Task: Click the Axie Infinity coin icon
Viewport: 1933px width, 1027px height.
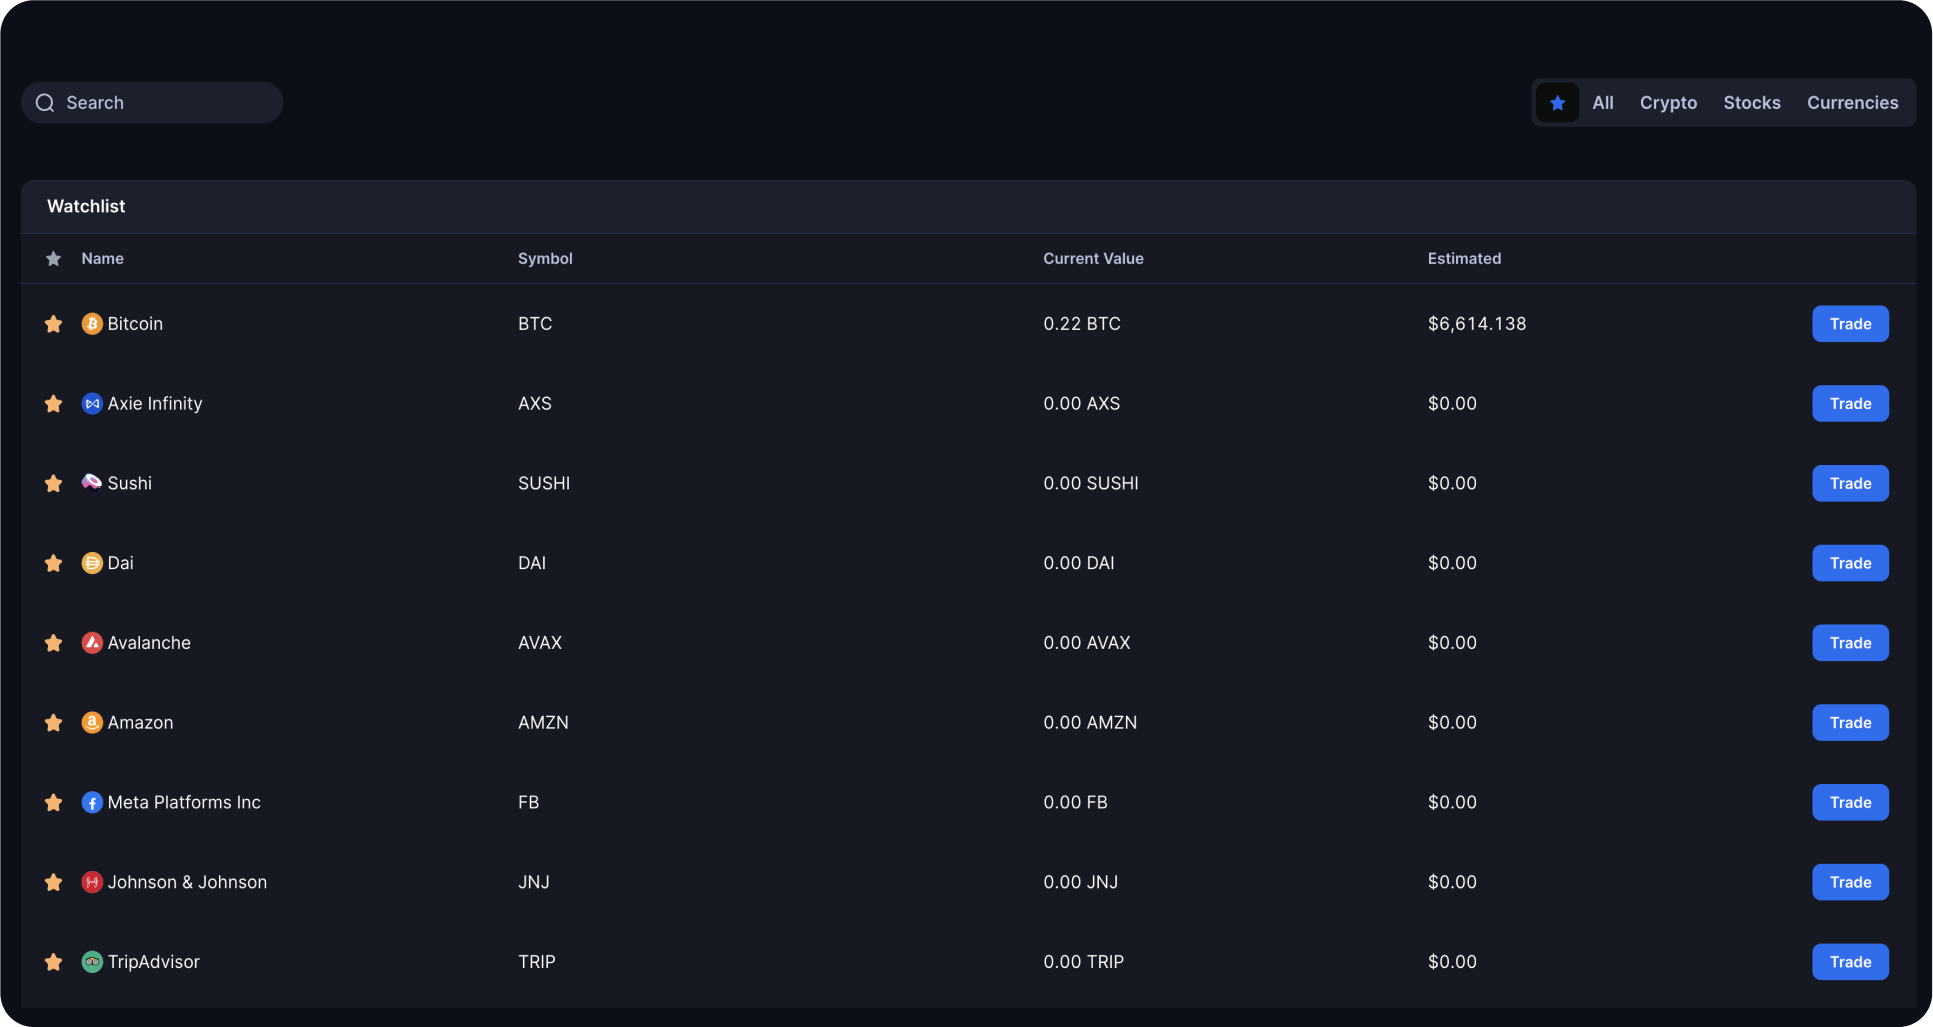Action: (x=92, y=403)
